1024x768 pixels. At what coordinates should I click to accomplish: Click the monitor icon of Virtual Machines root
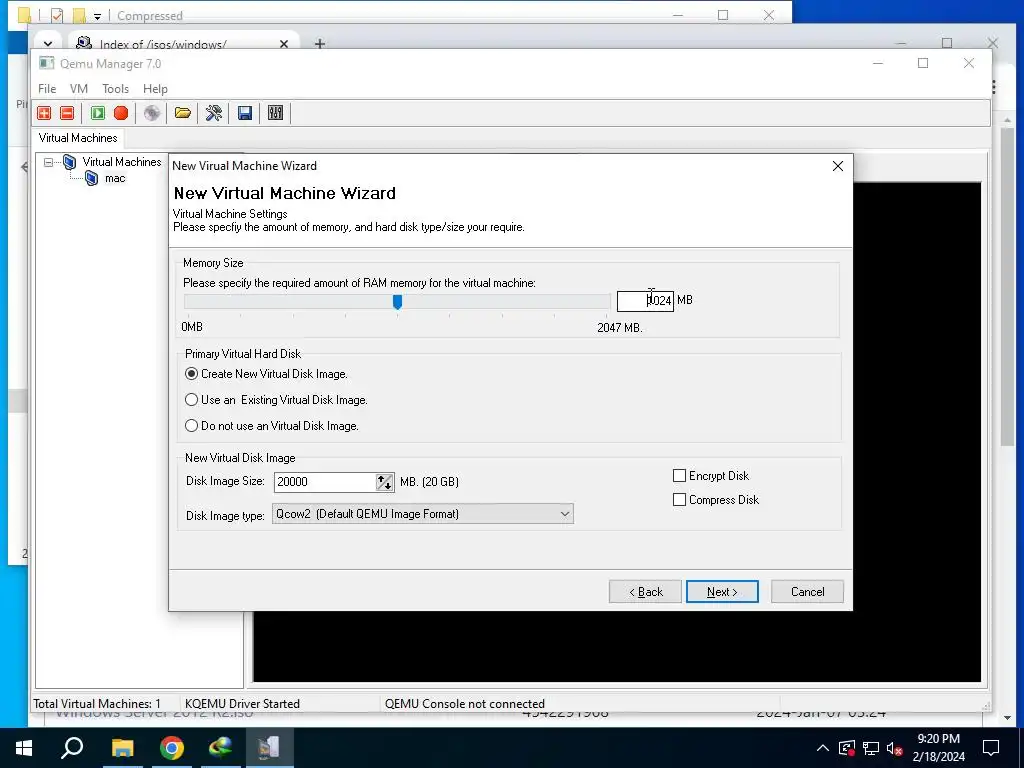pyautogui.click(x=69, y=162)
